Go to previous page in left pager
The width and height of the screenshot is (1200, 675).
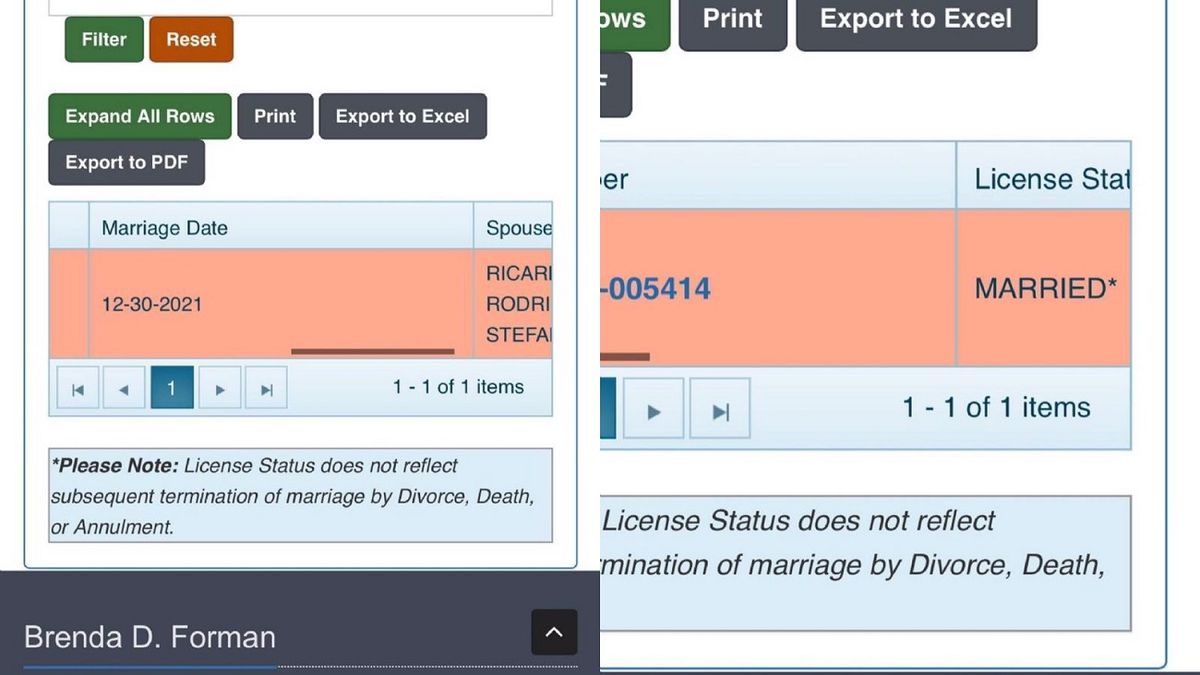pos(124,389)
